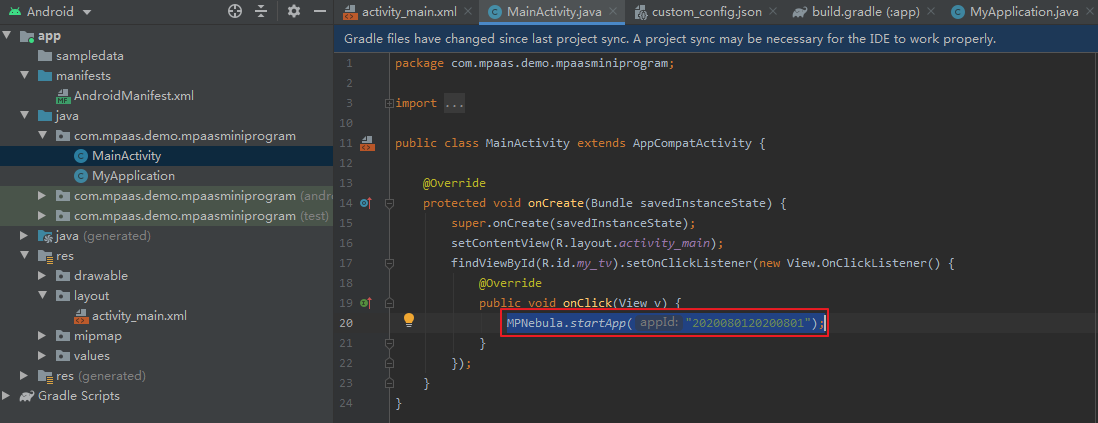Expand the folded import statements

click(x=389, y=104)
